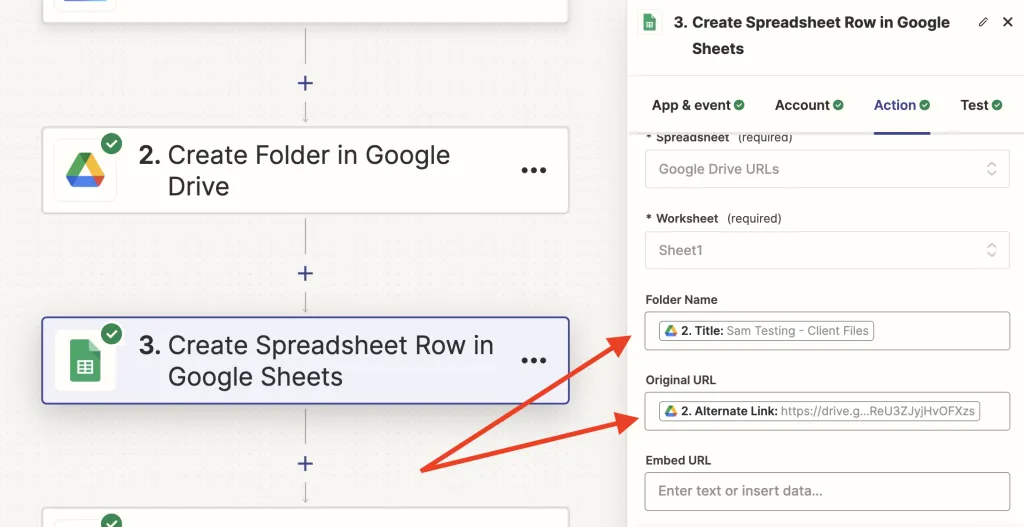Click the Embed URL input field

[827, 491]
